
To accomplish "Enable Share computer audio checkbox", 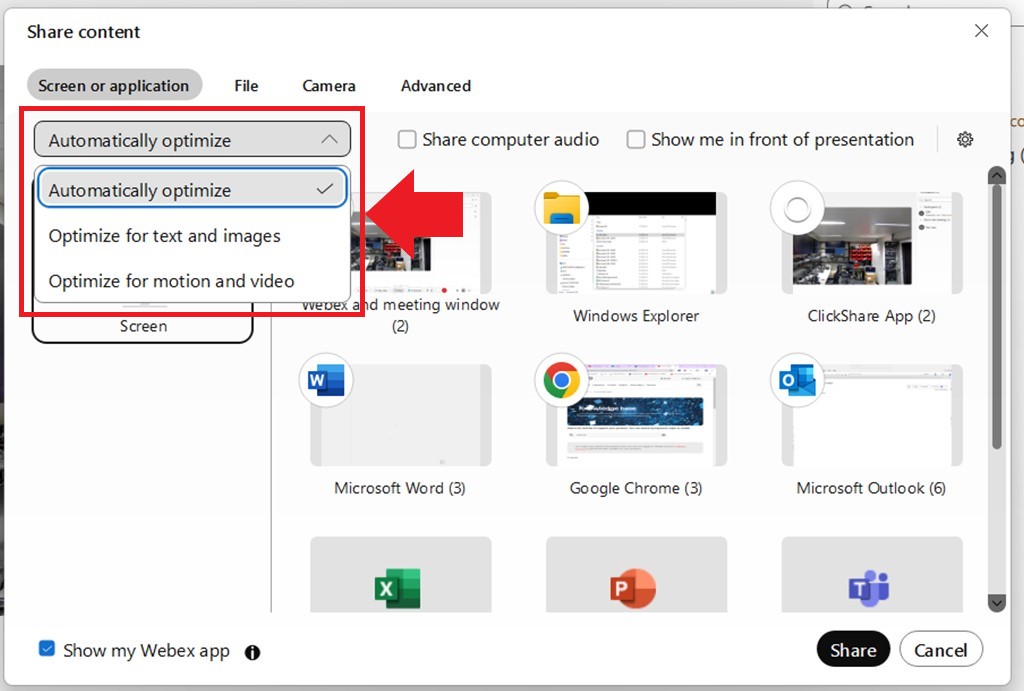I will [x=407, y=140].
